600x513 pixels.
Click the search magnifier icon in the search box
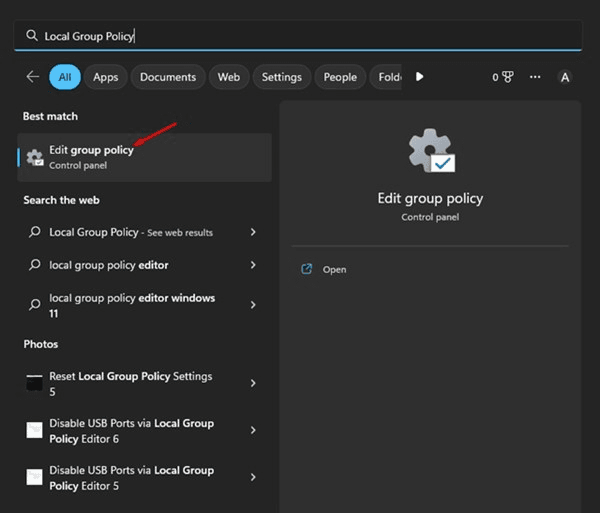[32, 36]
